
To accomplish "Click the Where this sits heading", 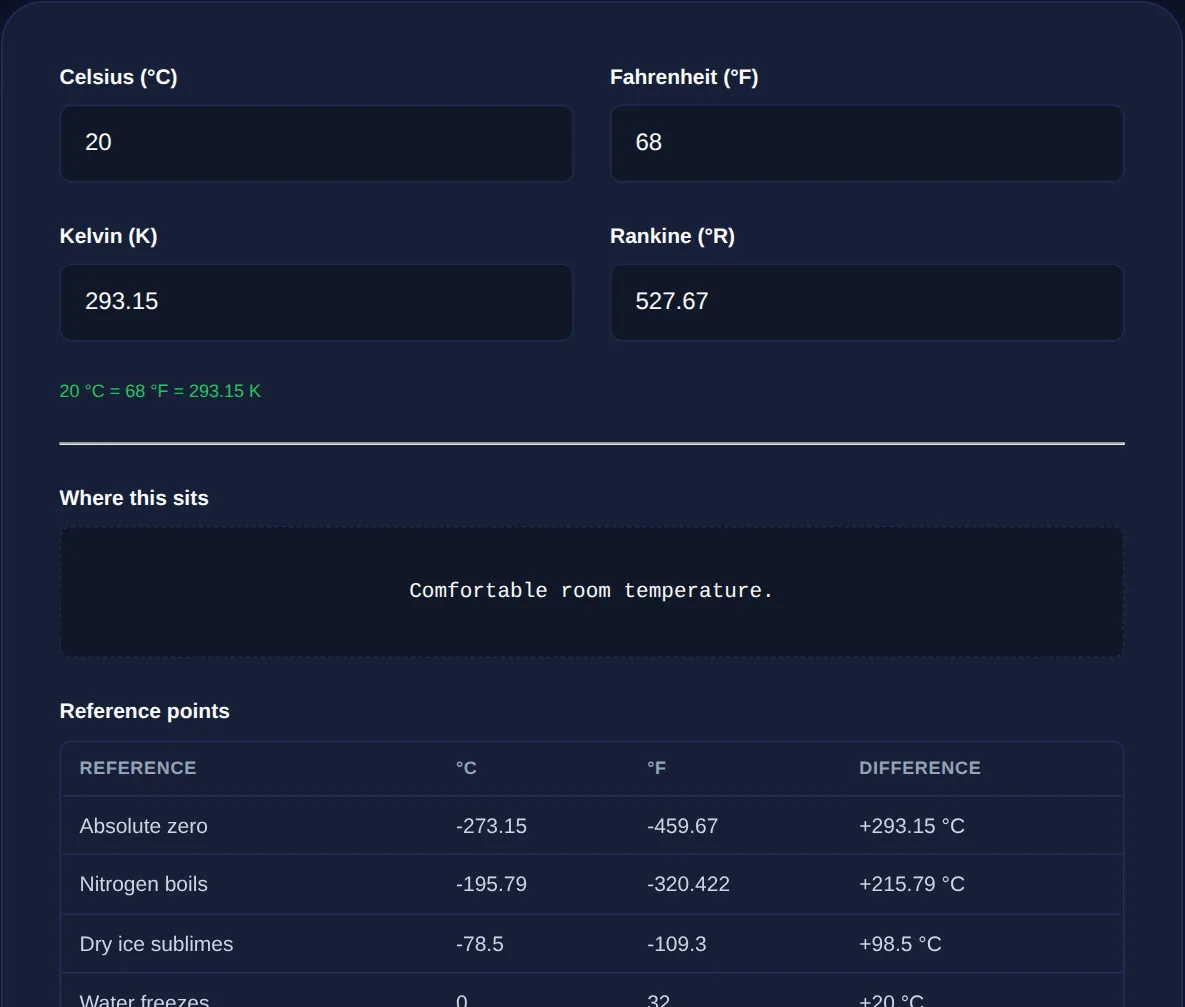I will pos(134,498).
